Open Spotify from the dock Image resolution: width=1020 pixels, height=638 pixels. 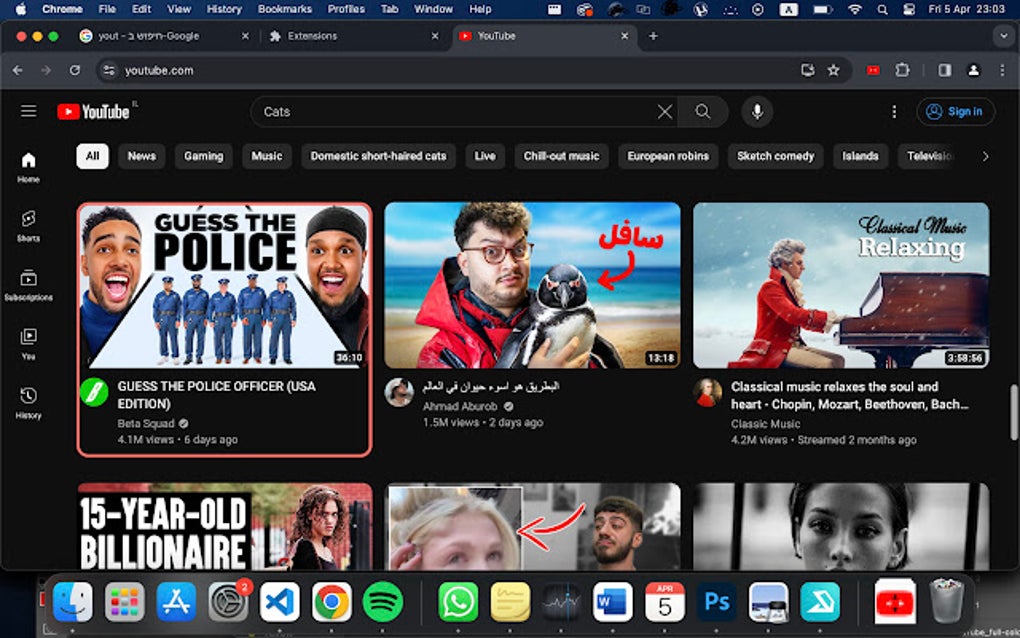(382, 602)
